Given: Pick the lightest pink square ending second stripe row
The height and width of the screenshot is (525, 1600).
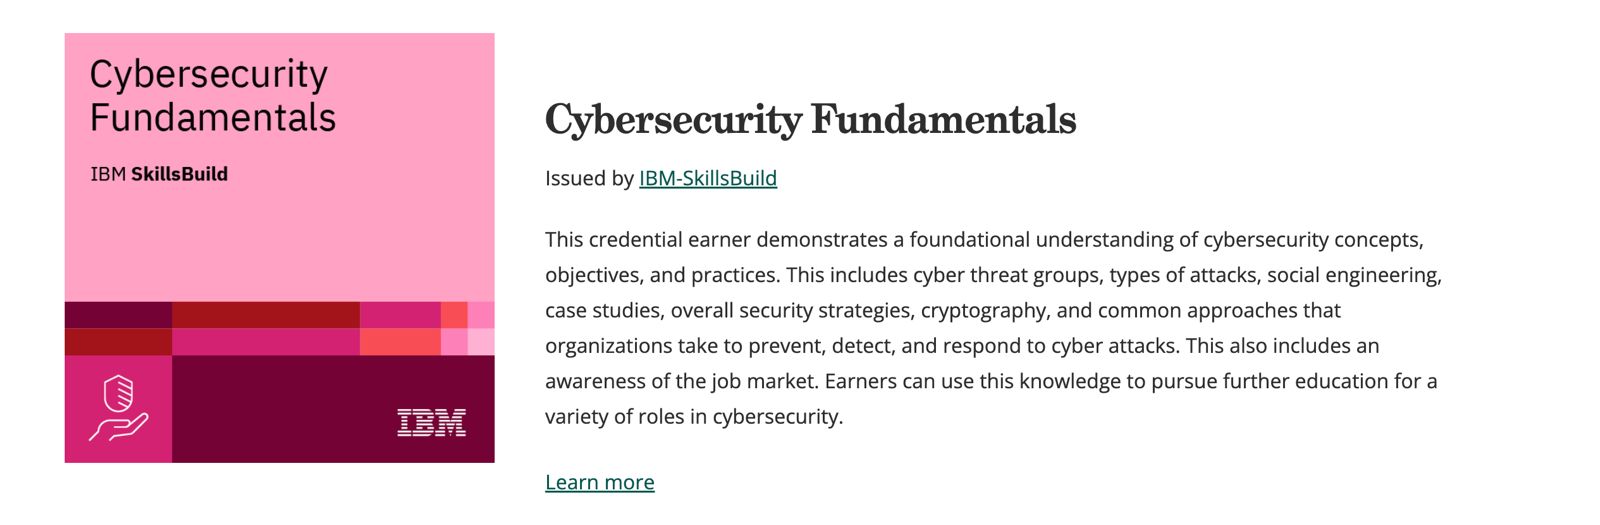Looking at the screenshot, I should click(x=481, y=342).
